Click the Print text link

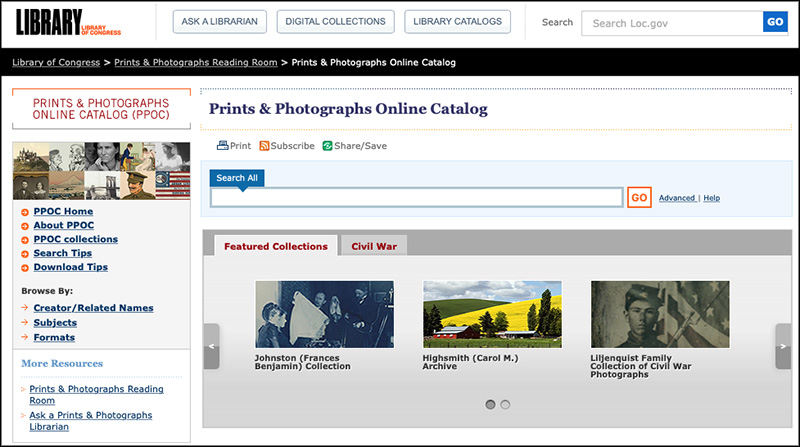click(x=240, y=146)
